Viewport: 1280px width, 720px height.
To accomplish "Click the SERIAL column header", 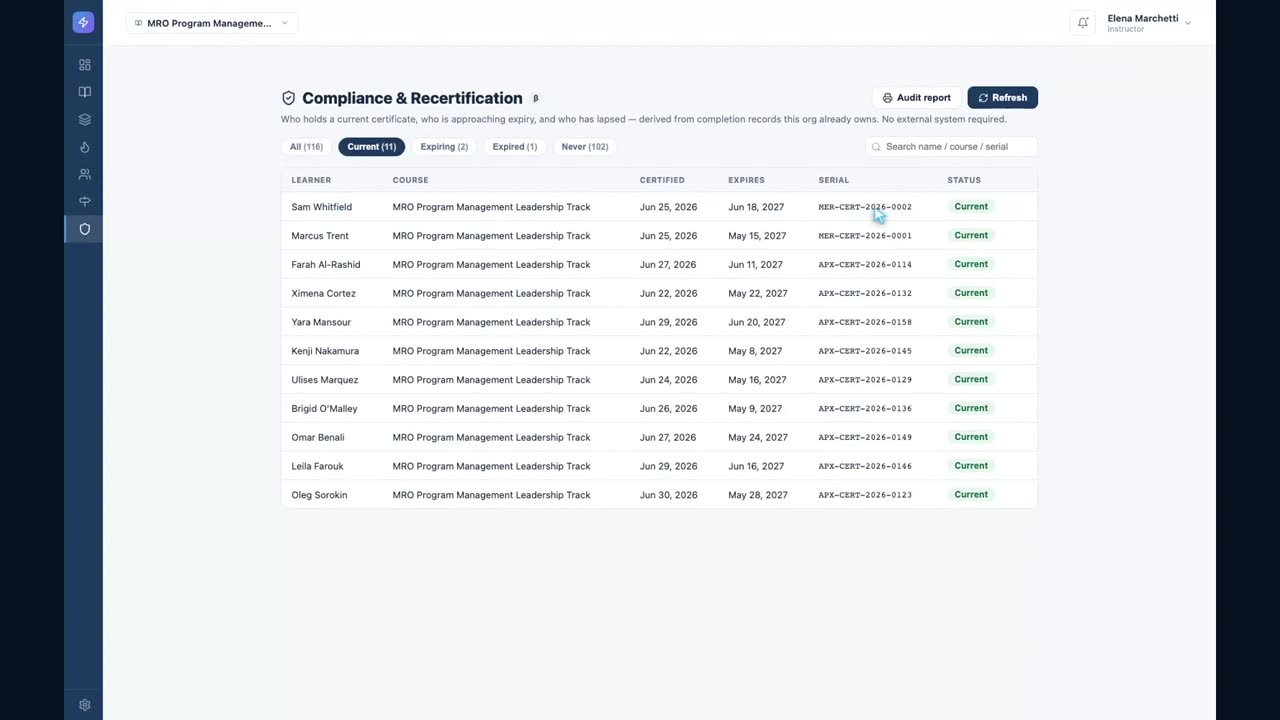I will [833, 180].
